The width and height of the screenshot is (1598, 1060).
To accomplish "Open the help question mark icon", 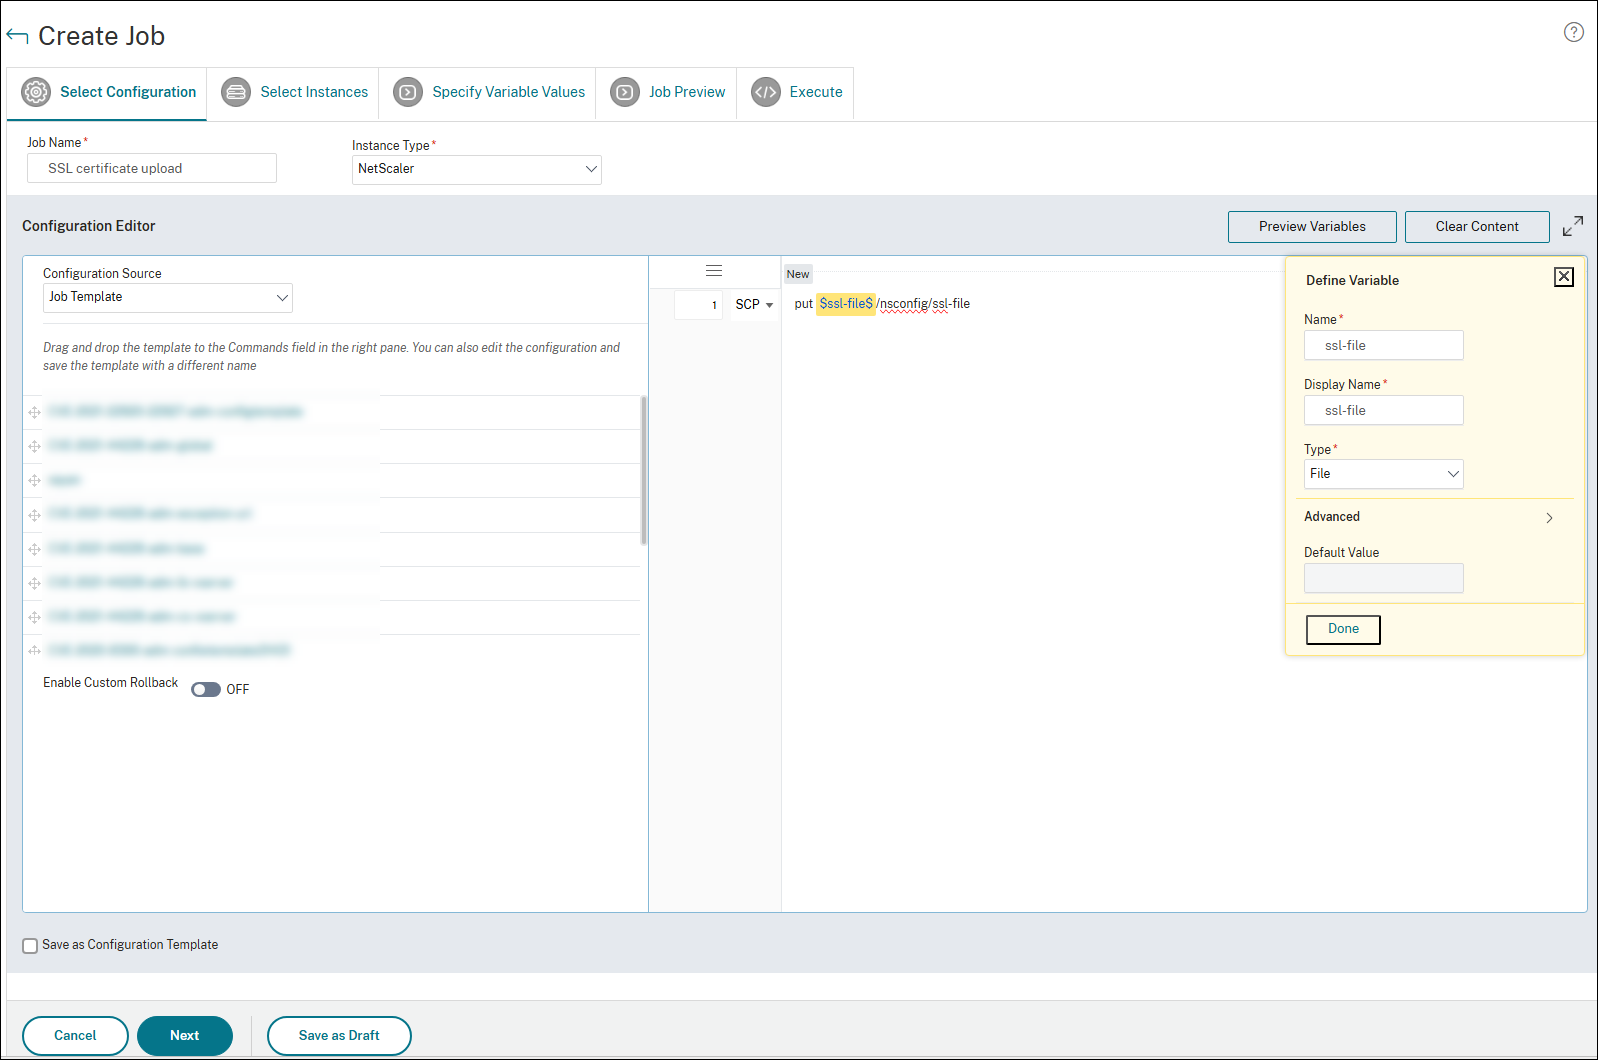I will (1574, 32).
